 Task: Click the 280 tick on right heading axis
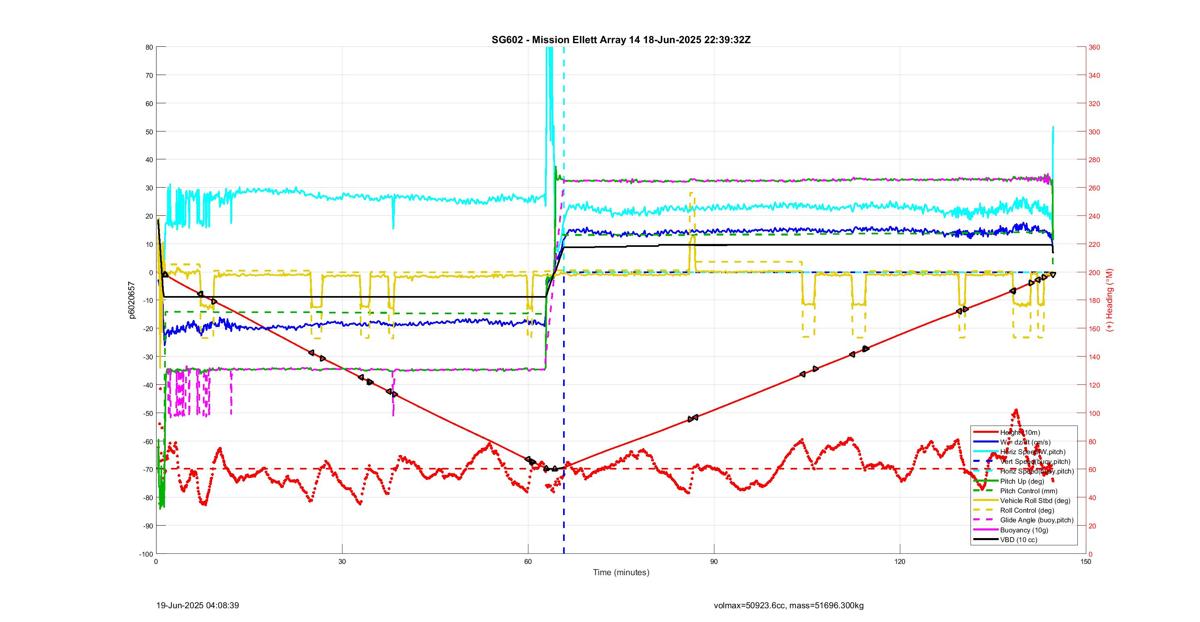1095,160
